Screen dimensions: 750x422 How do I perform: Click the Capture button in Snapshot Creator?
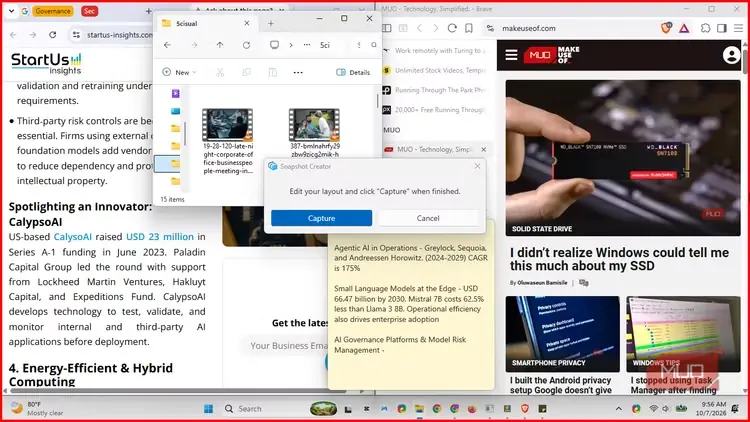tap(321, 218)
